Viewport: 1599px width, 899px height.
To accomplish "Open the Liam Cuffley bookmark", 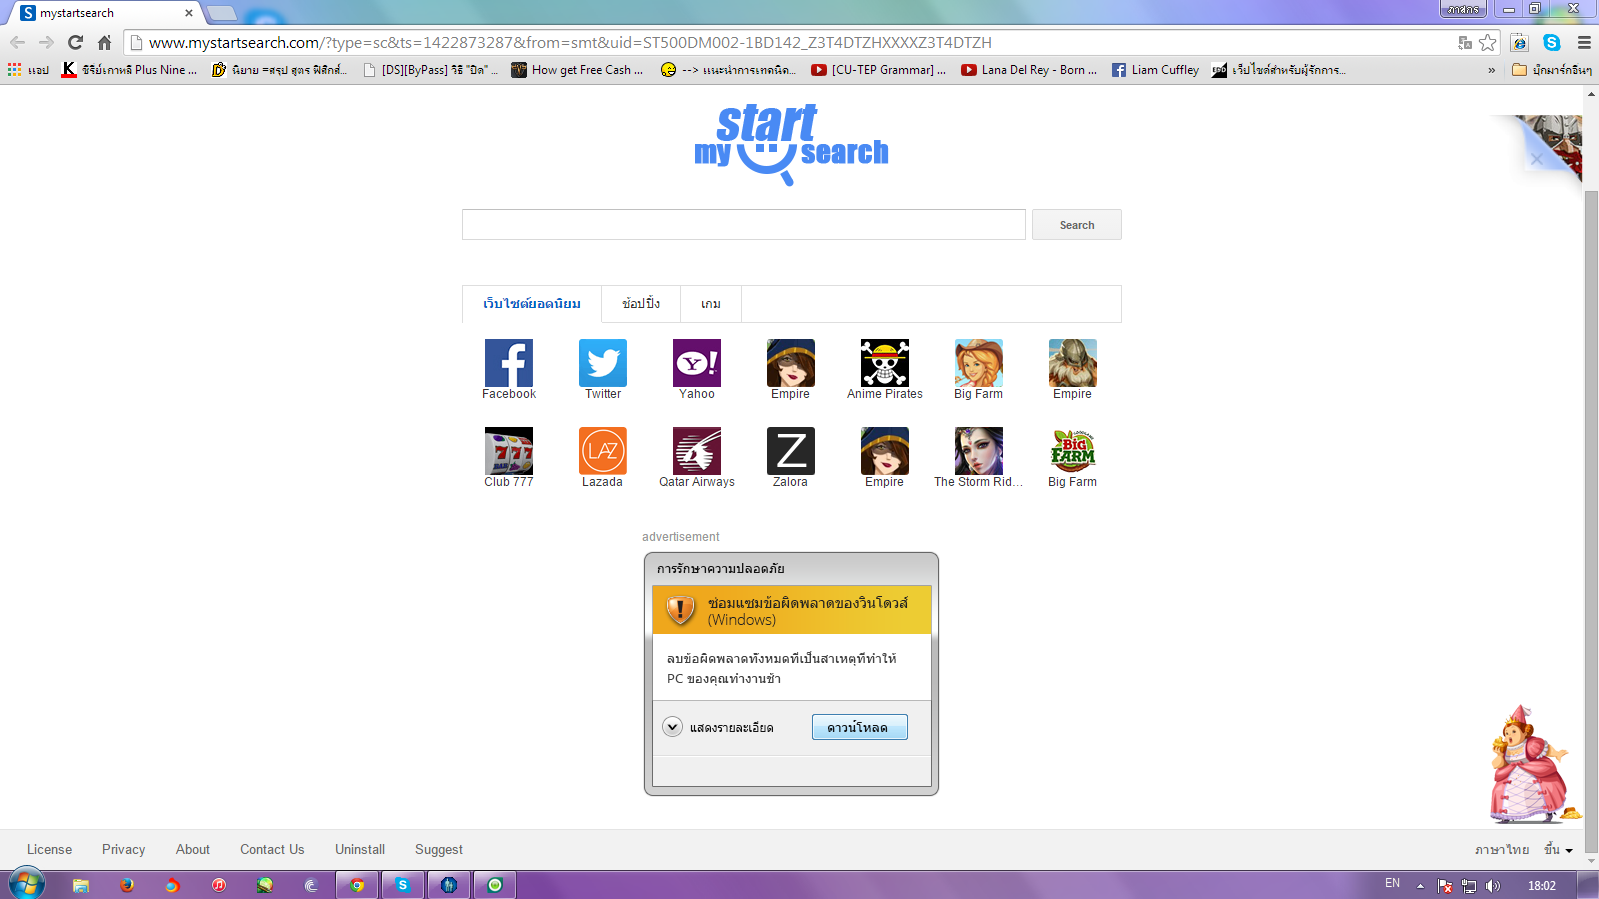I will pos(1155,70).
